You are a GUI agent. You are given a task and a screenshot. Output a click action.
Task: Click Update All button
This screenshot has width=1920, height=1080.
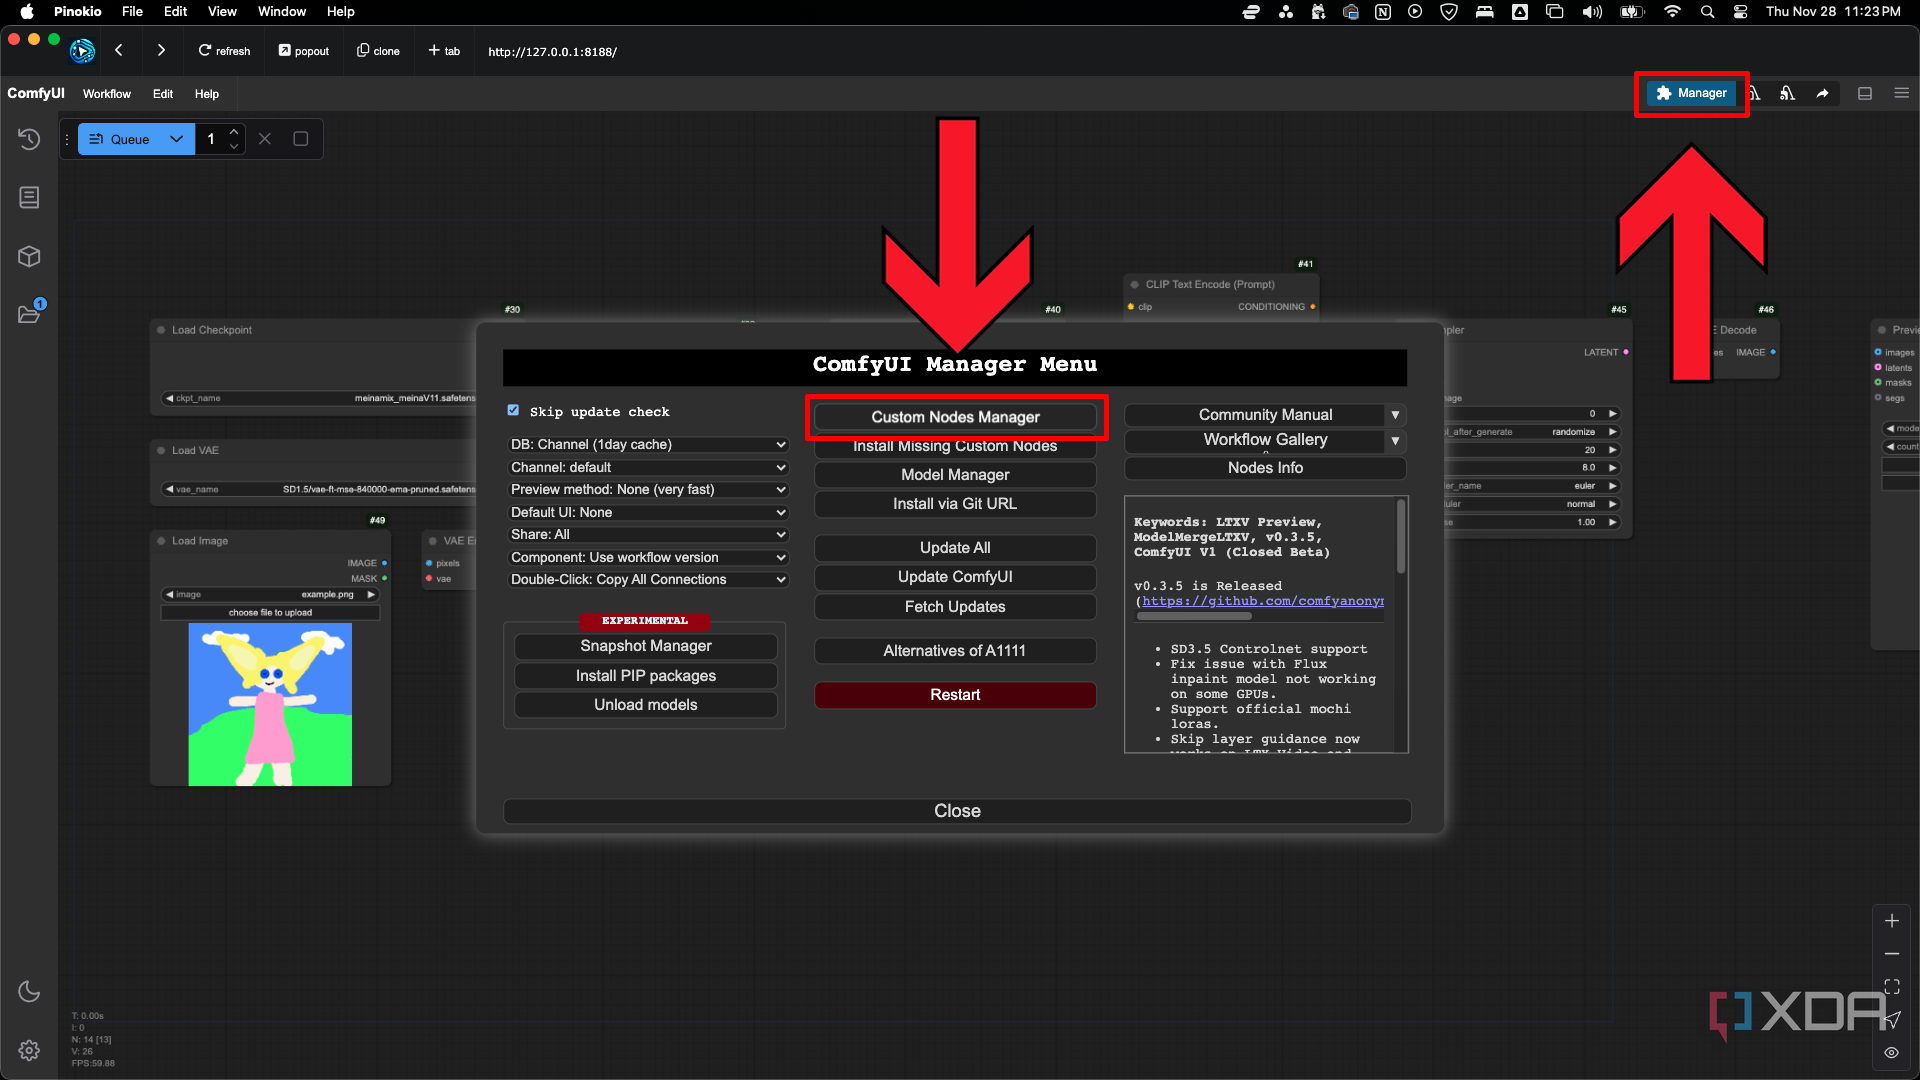(x=955, y=548)
